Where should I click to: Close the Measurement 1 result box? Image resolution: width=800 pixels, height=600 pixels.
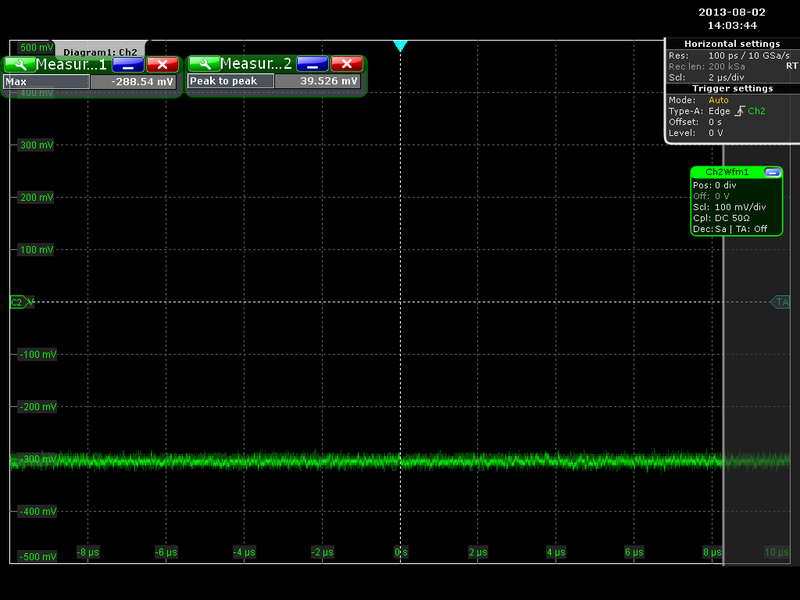coord(161,64)
